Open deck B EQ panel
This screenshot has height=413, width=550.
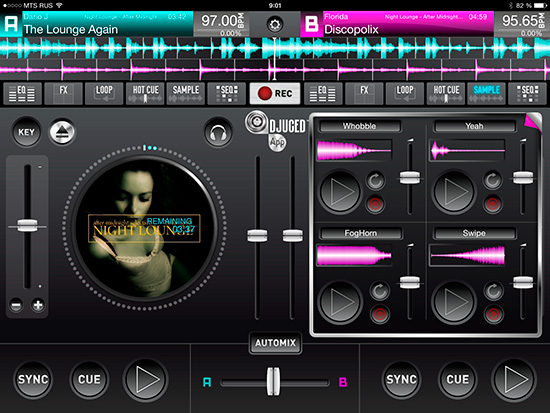[x=323, y=93]
